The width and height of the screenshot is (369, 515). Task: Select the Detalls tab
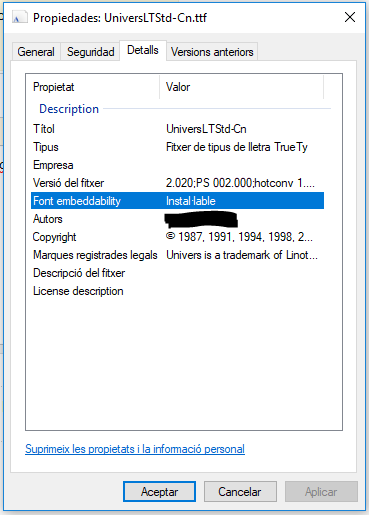point(143,50)
